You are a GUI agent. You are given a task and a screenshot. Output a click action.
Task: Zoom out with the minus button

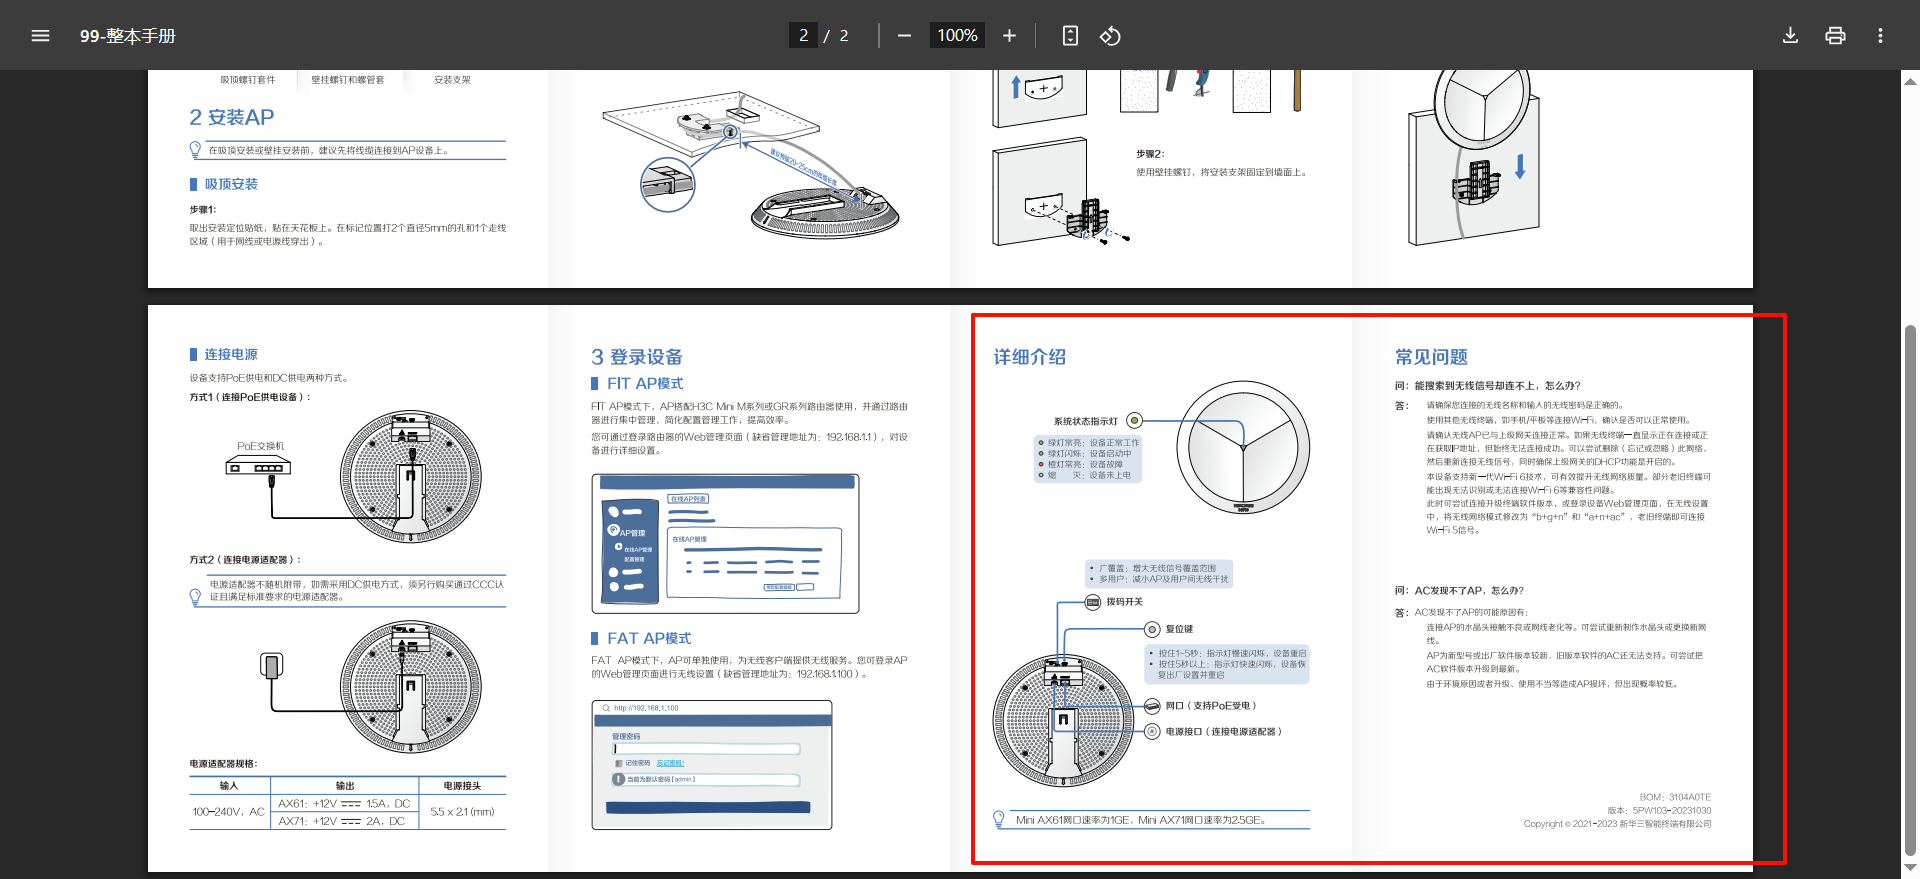click(x=904, y=36)
